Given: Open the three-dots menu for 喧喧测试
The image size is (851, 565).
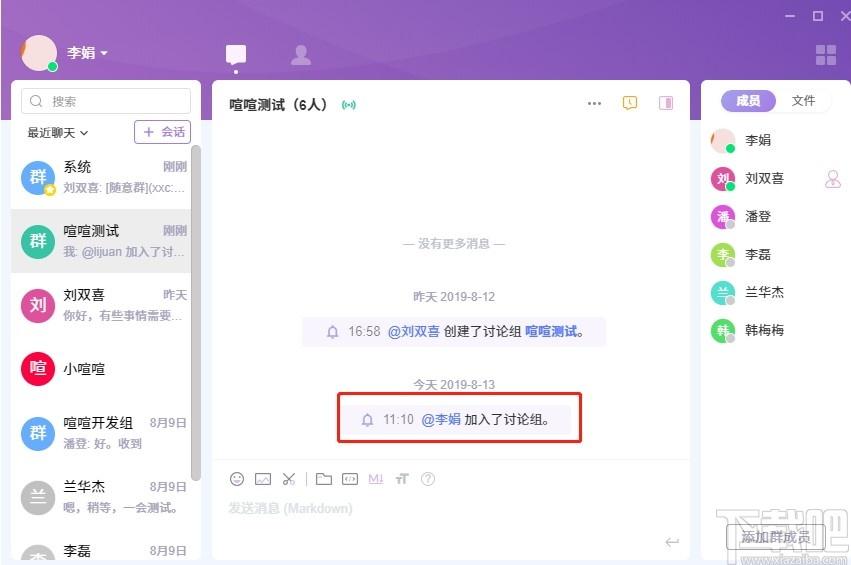Looking at the screenshot, I should [594, 103].
